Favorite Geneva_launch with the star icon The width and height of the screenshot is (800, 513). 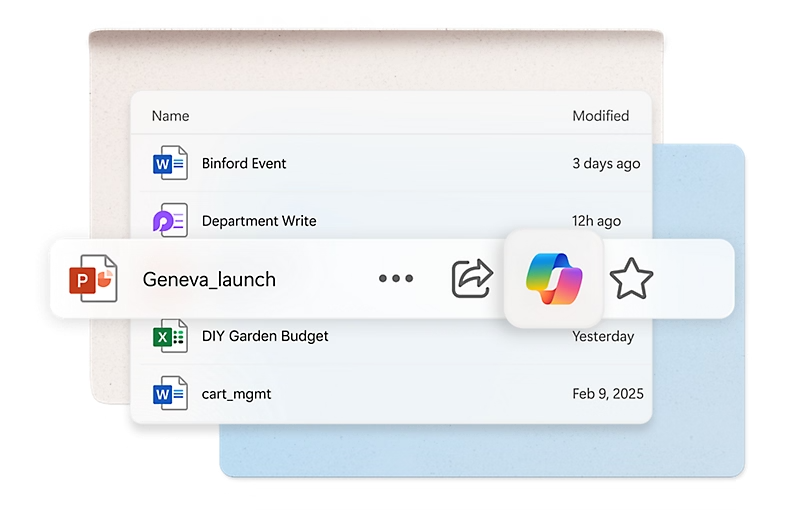(x=631, y=279)
